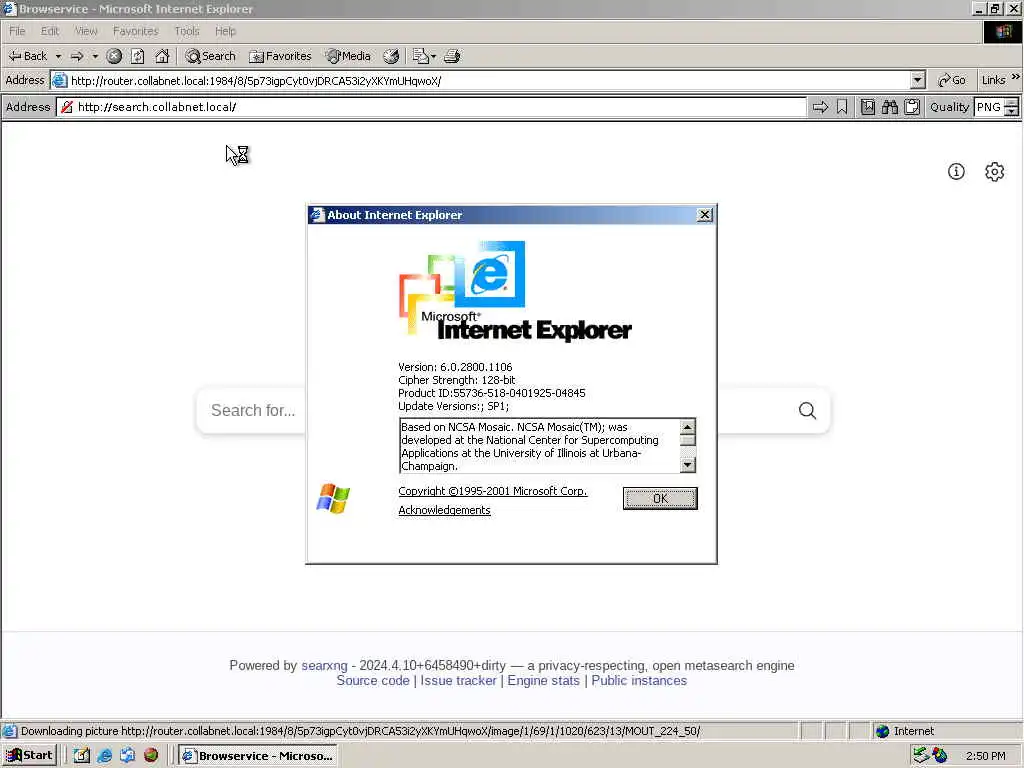
Task: Click the colorful tray icon by the clock
Action: click(x=940, y=755)
